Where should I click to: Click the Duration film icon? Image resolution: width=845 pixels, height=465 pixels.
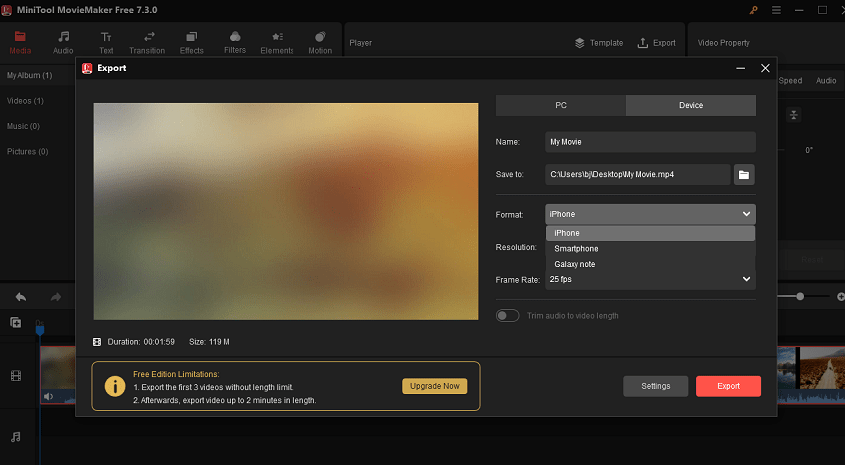(97, 342)
